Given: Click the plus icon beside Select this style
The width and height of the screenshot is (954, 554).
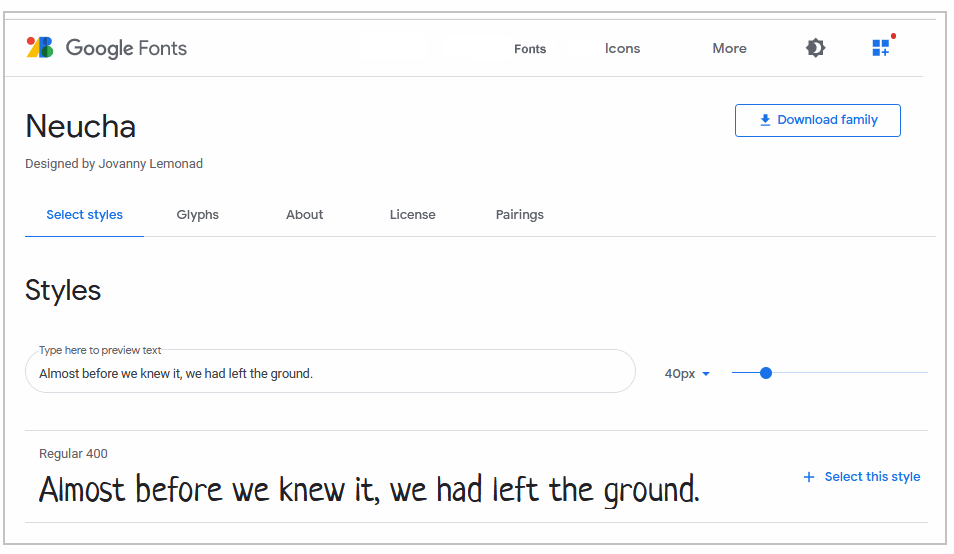Looking at the screenshot, I should [x=809, y=477].
